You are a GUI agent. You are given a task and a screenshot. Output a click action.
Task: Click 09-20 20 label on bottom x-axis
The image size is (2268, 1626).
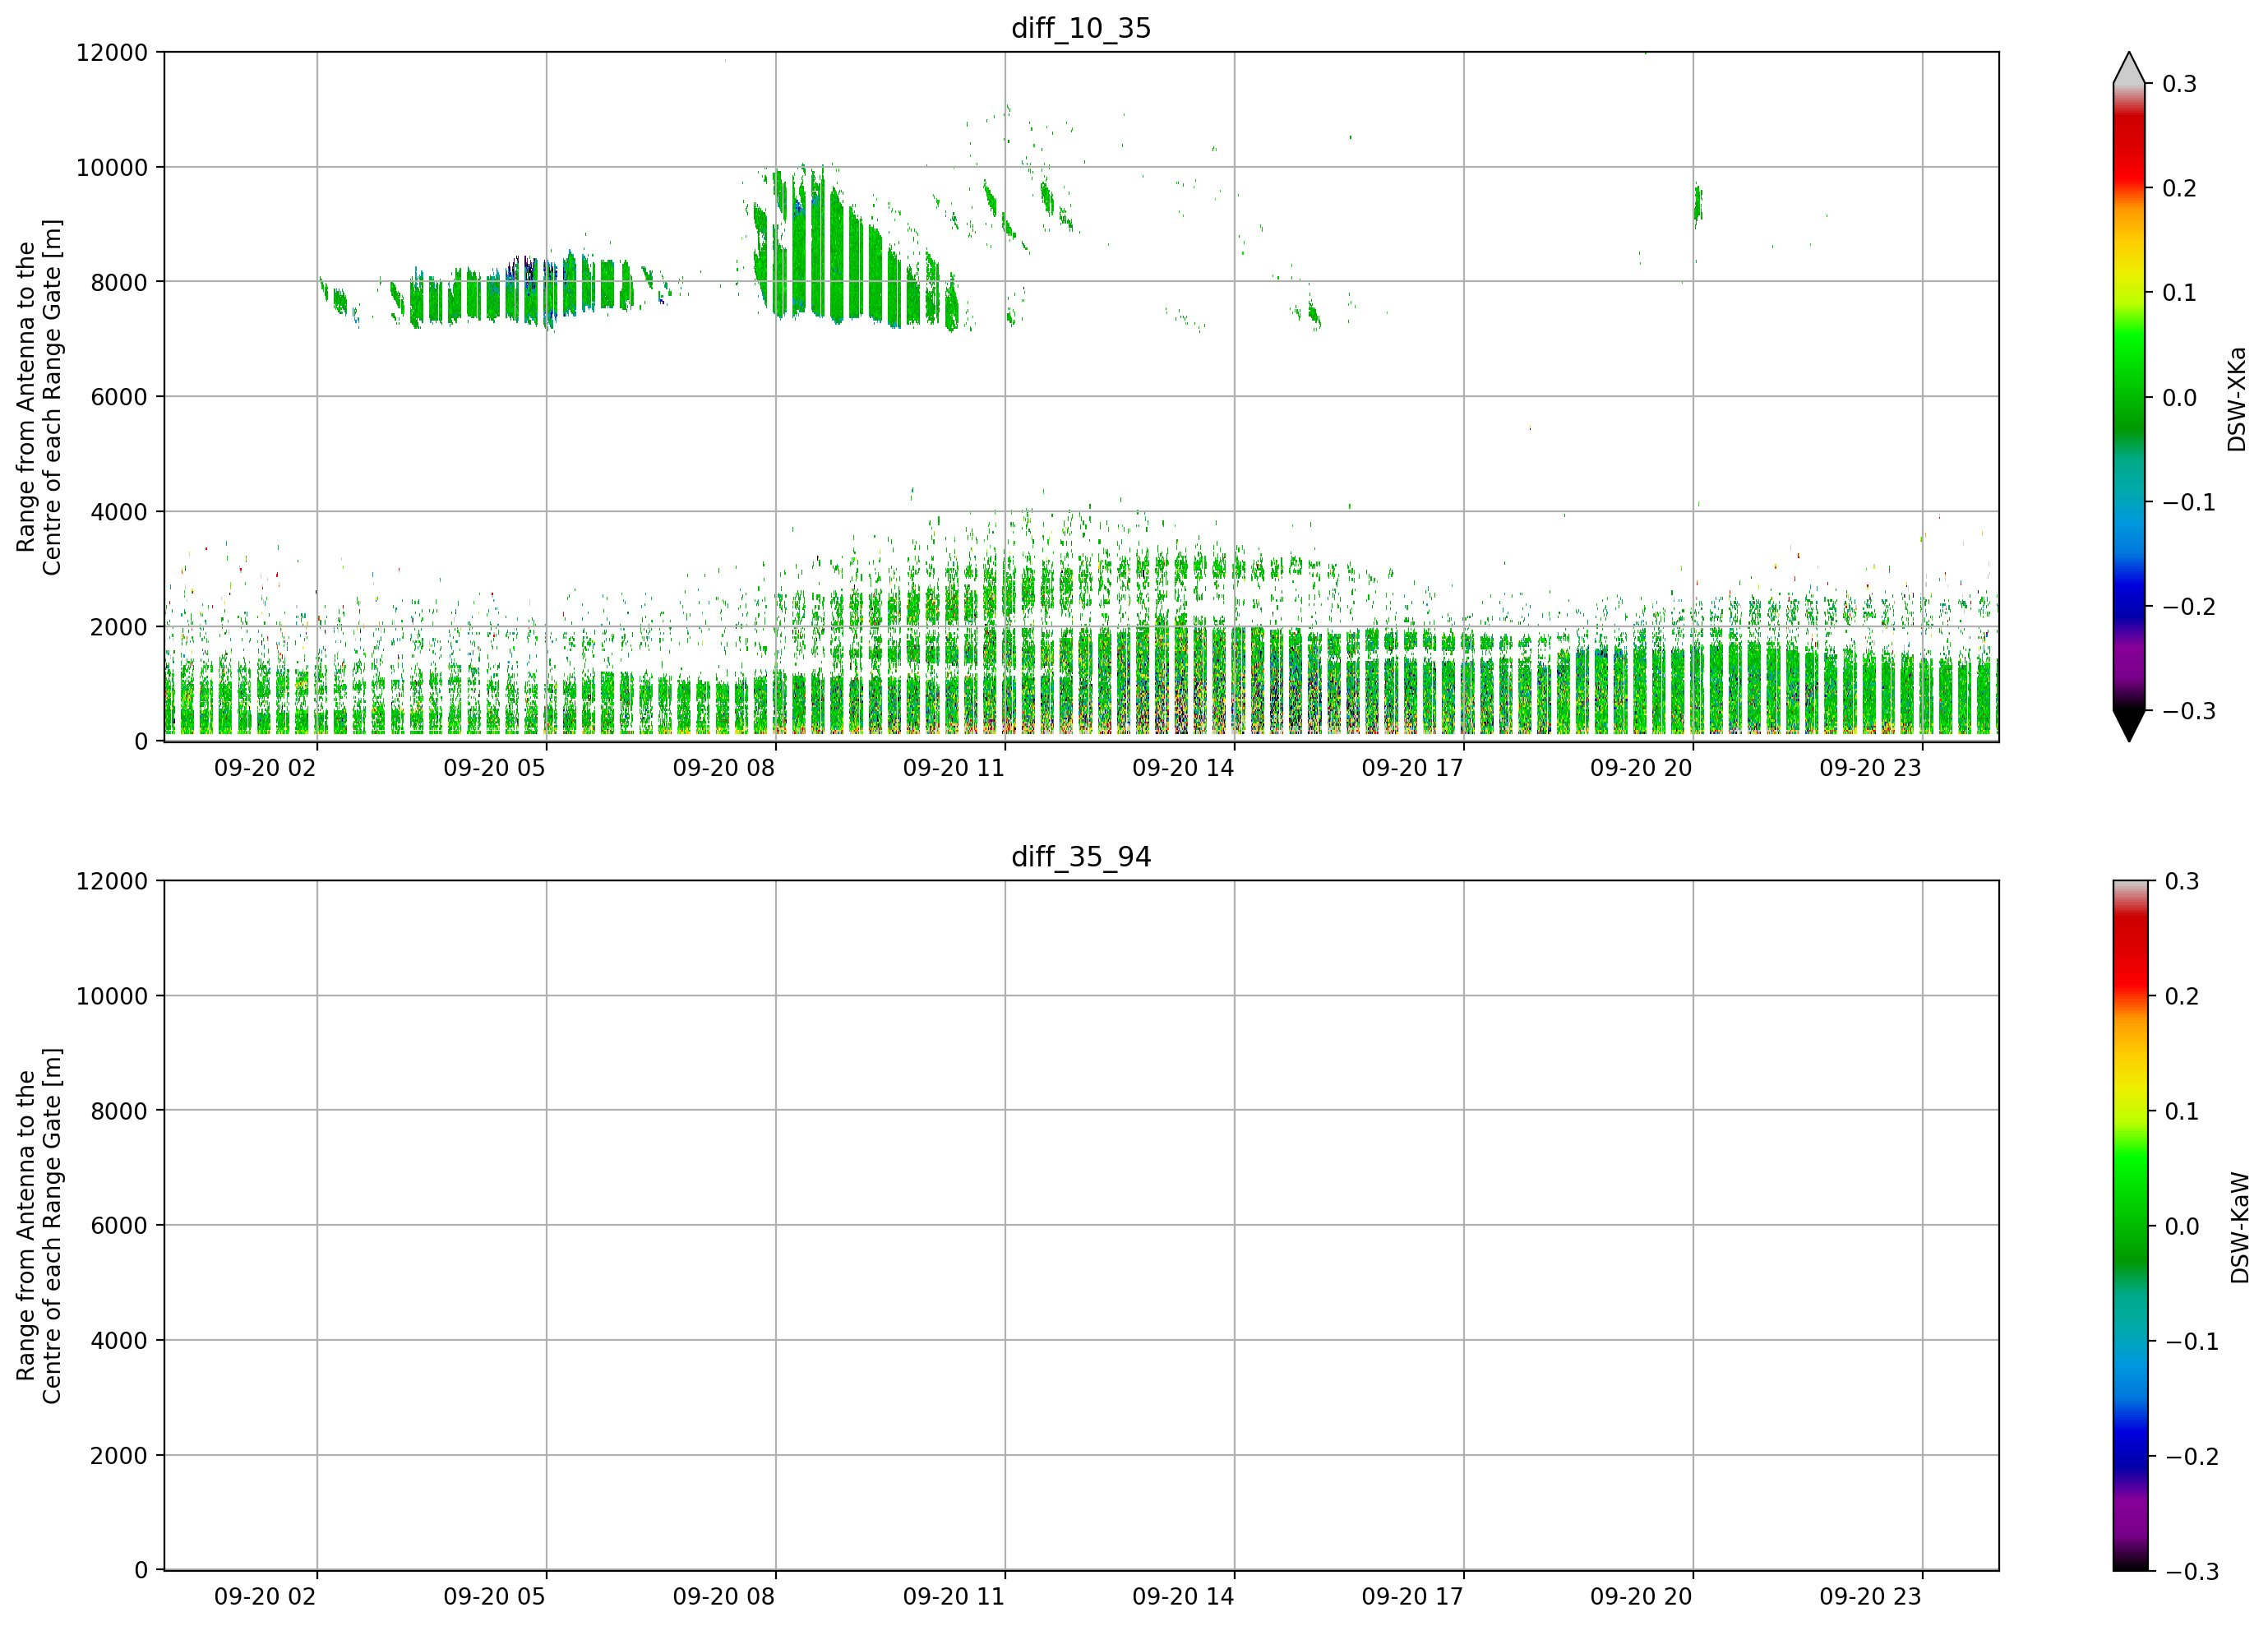pos(1641,1597)
